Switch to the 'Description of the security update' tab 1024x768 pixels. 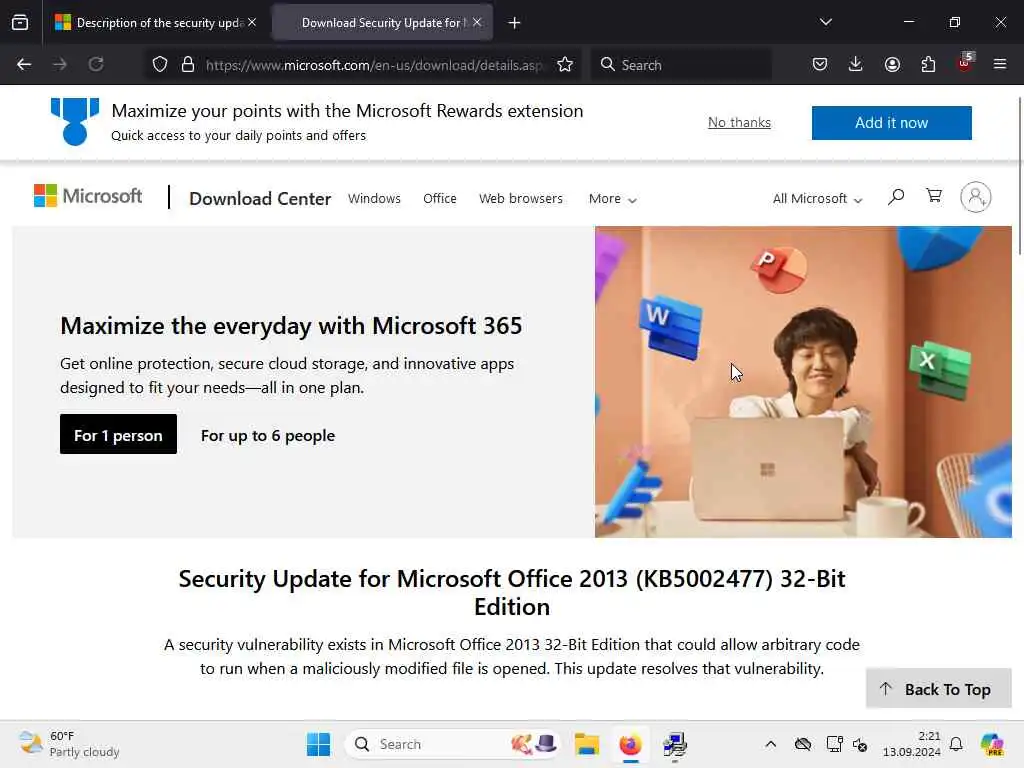(155, 22)
